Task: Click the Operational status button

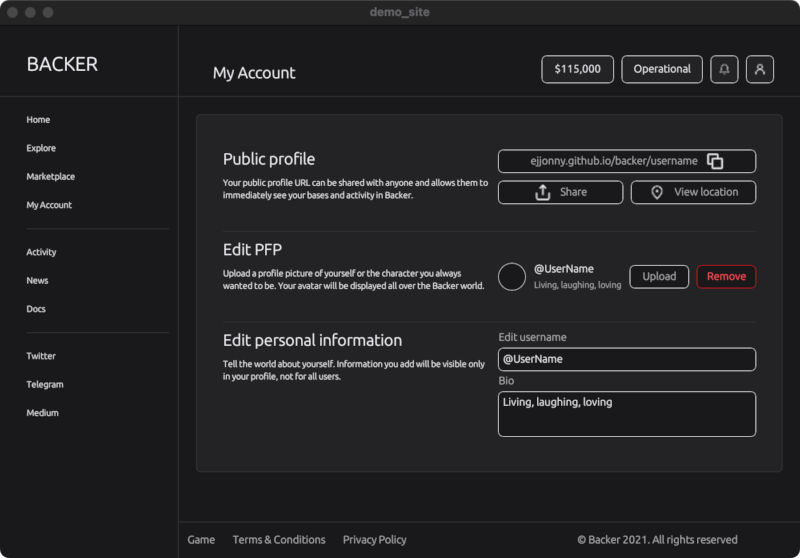Action: pyautogui.click(x=661, y=70)
